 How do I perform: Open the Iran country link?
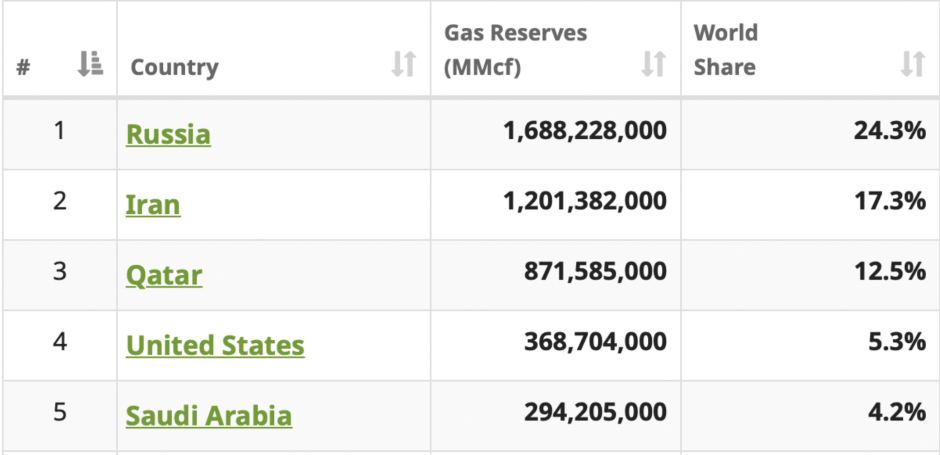point(153,205)
